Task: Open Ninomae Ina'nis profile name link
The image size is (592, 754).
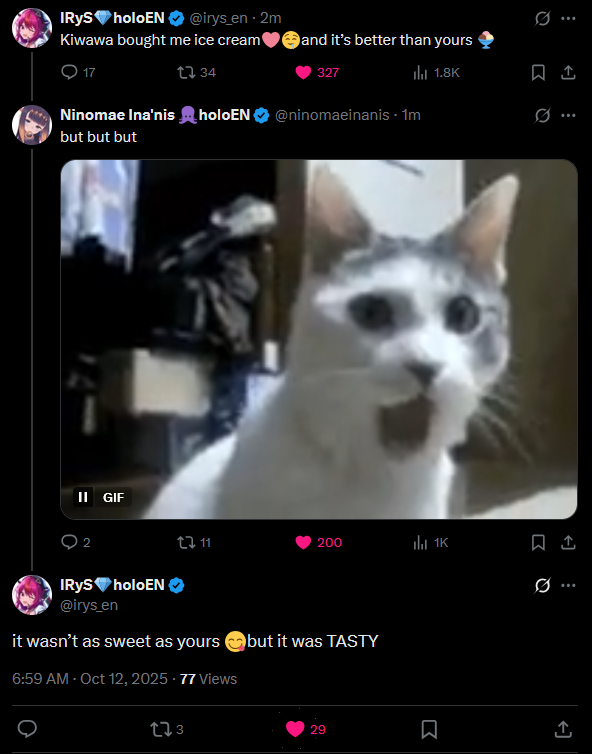Action: click(x=117, y=115)
